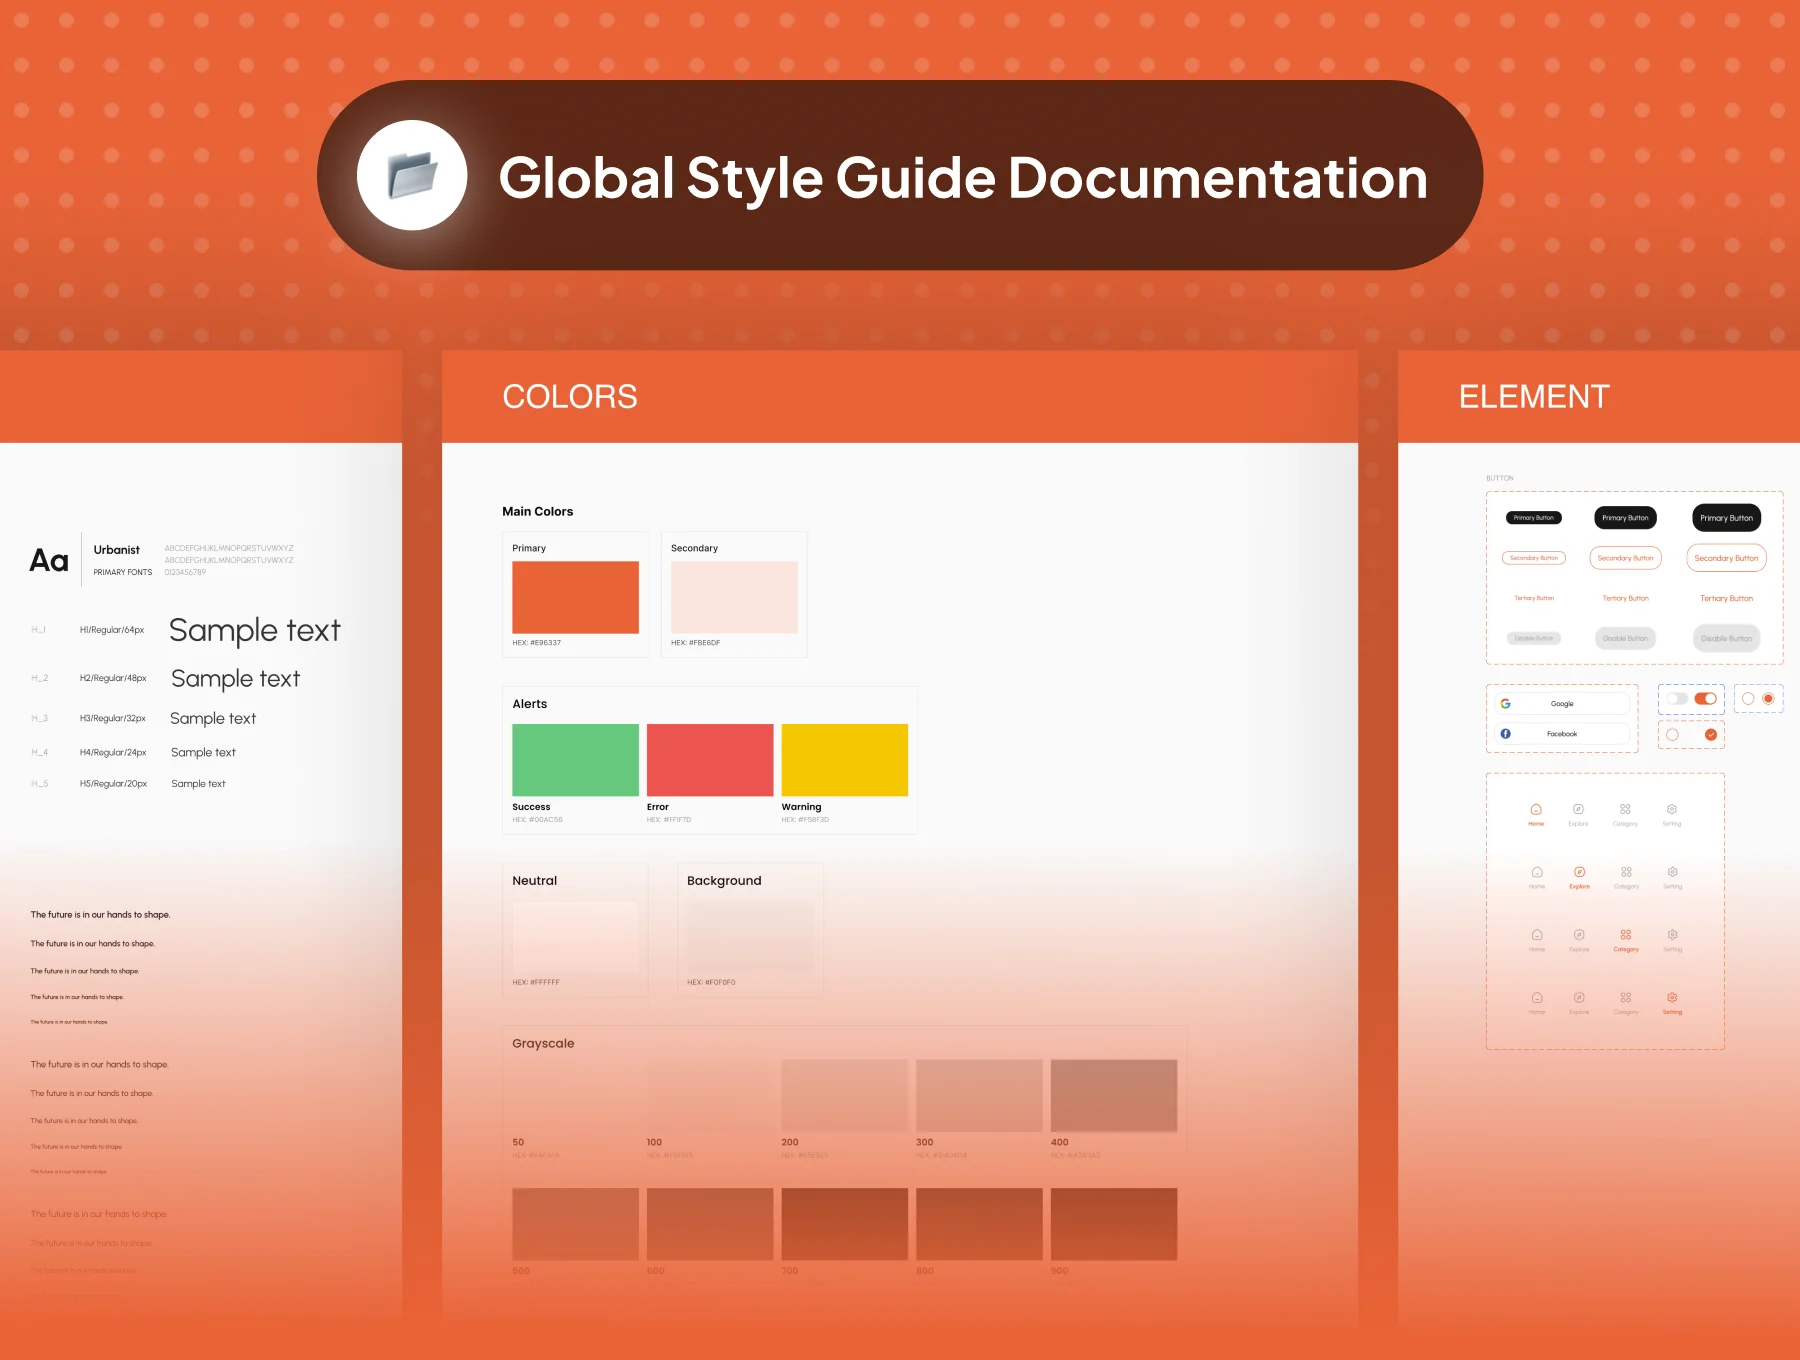Click the gray Explore icon in the top nav row

click(x=1578, y=810)
